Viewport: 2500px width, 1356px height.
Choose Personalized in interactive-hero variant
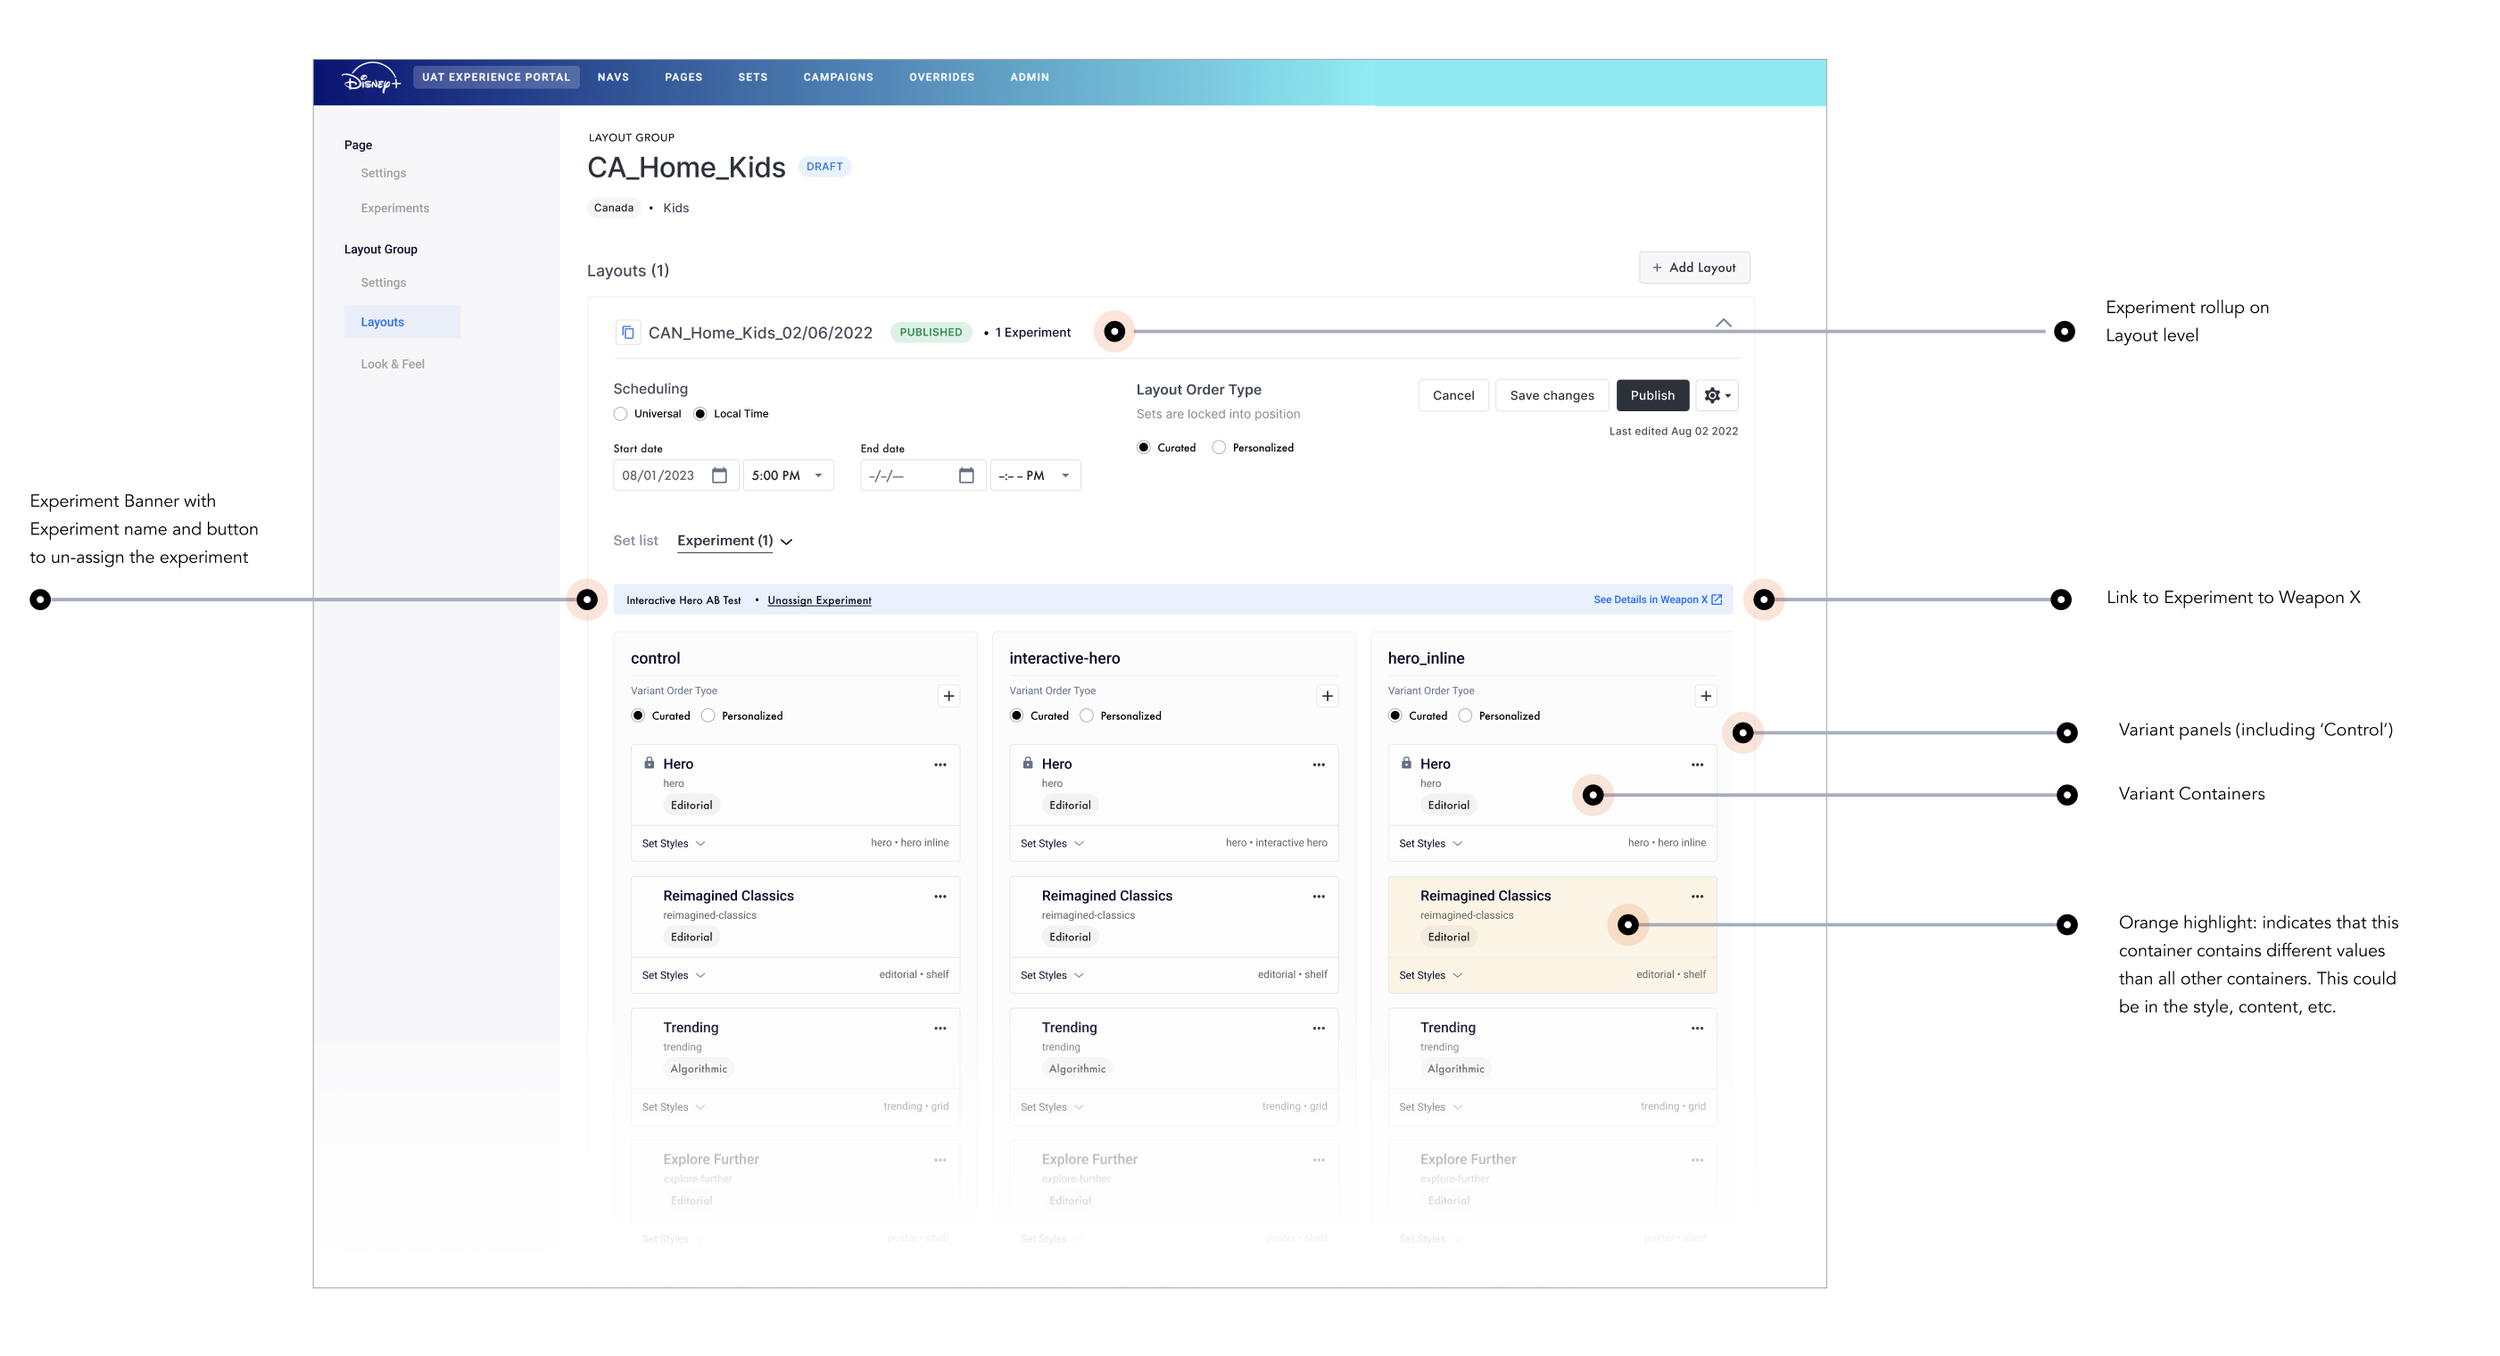1086,716
